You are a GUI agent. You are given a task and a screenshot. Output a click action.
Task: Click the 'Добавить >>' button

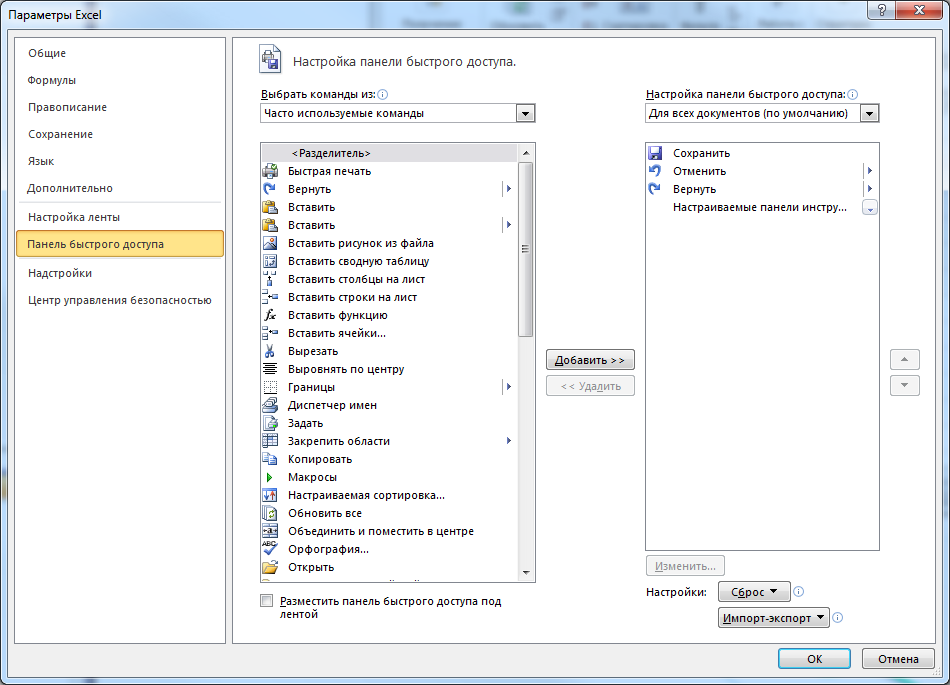coord(590,360)
